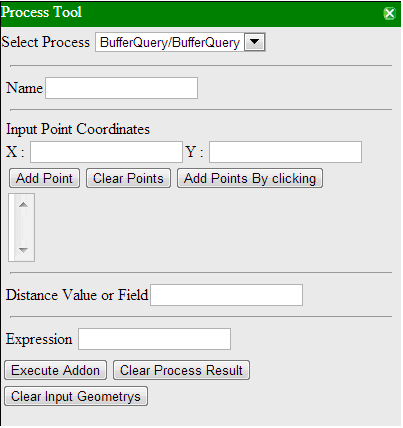Viewport: 403px width, 428px height.
Task: Click the X coordinate input box
Action: pyautogui.click(x=106, y=152)
